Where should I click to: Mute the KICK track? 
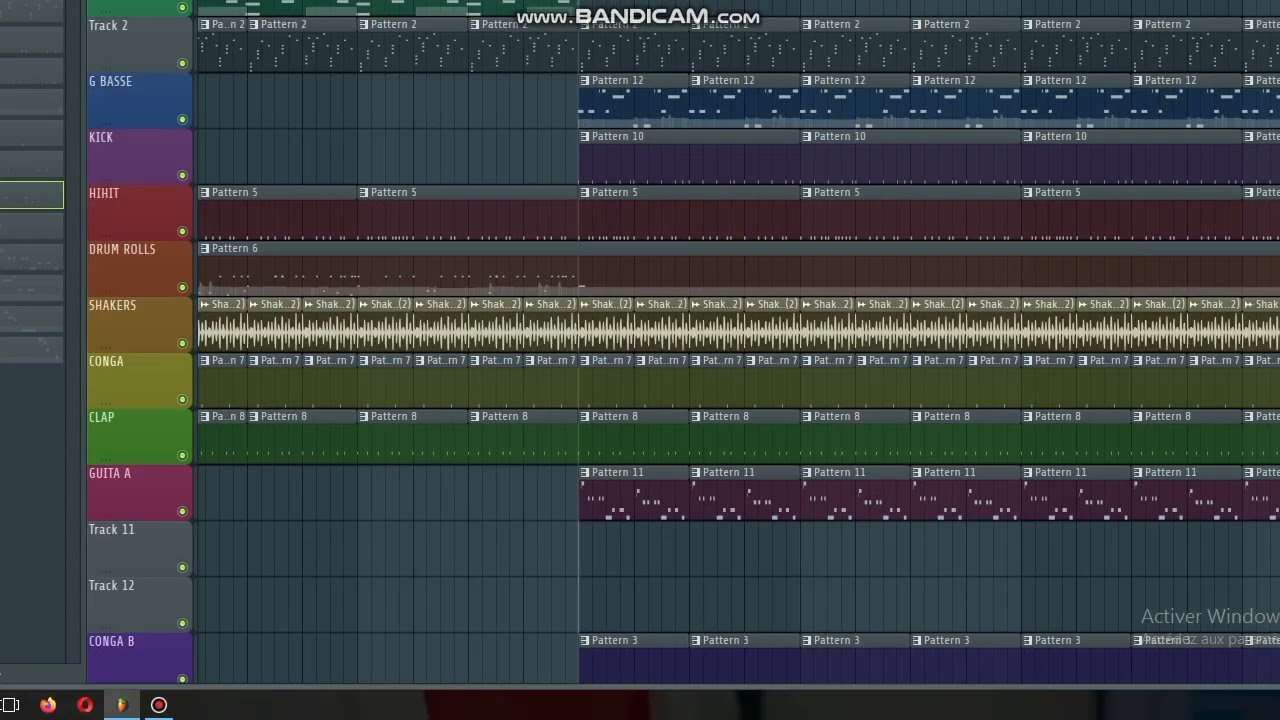(182, 176)
